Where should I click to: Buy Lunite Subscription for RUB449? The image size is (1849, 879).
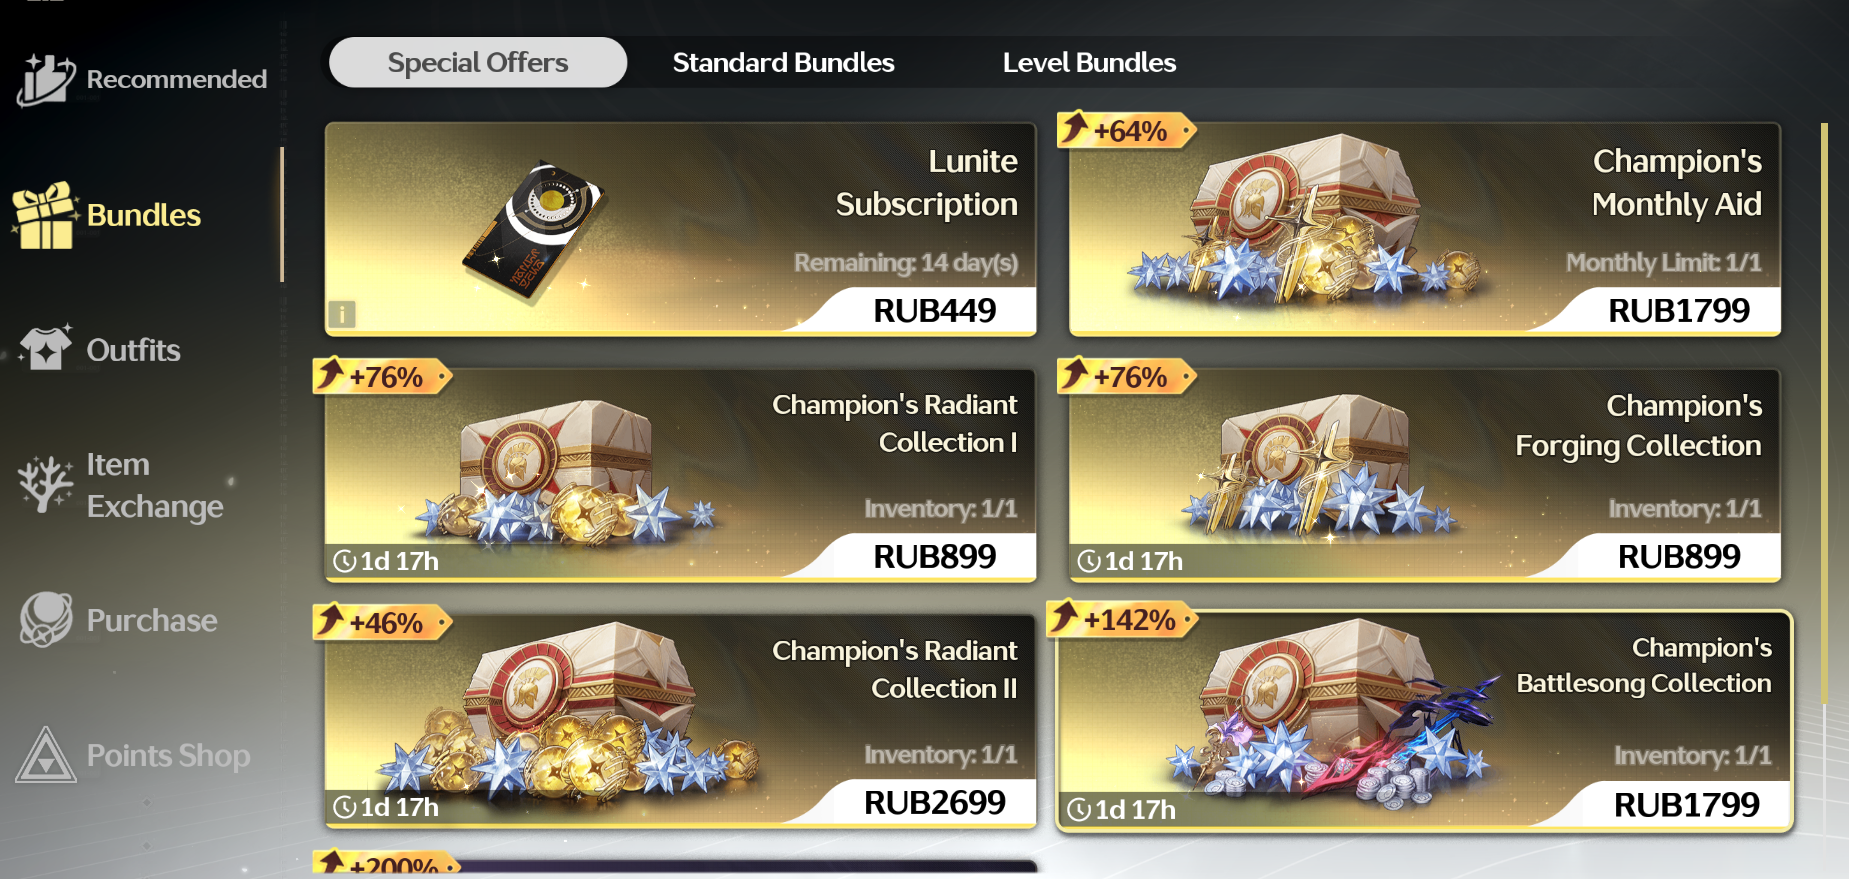[x=934, y=310]
